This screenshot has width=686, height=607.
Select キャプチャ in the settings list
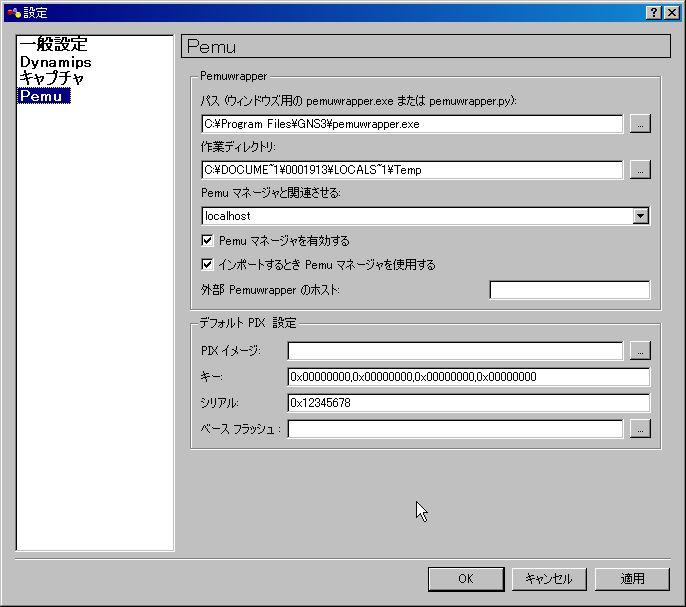pyautogui.click(x=51, y=78)
